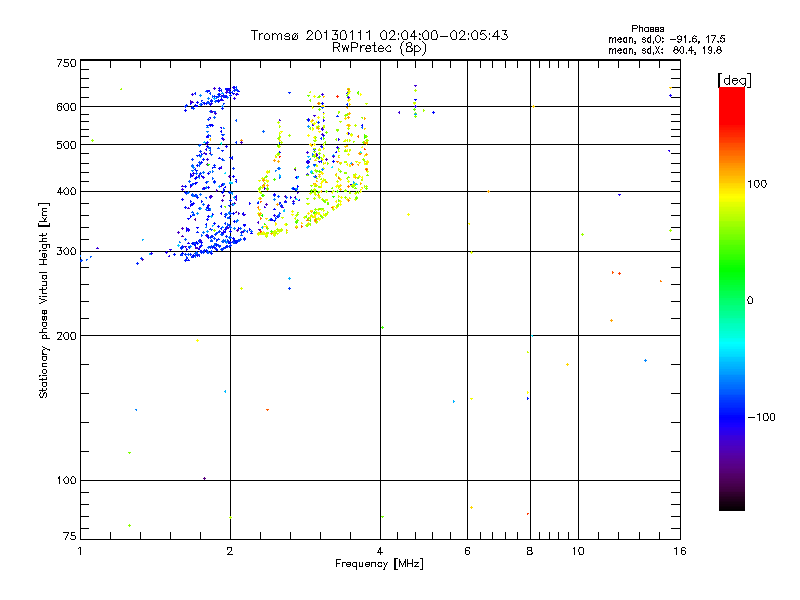
Task: Click the 300 height axis tick label
Action: click(66, 252)
